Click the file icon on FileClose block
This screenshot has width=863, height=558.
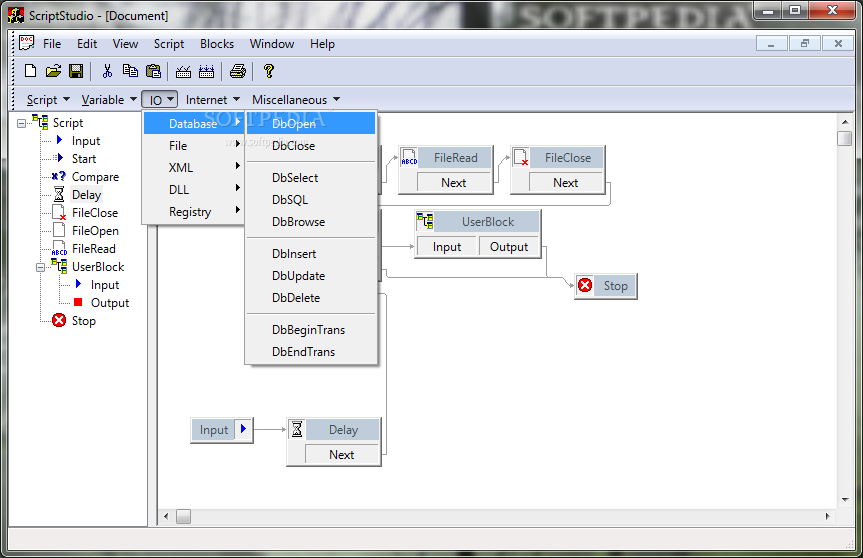[x=521, y=158]
